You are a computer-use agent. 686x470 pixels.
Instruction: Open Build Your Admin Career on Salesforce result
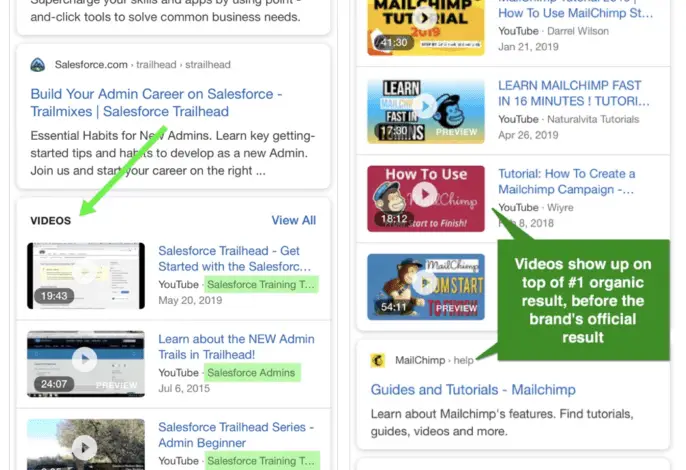tap(156, 102)
